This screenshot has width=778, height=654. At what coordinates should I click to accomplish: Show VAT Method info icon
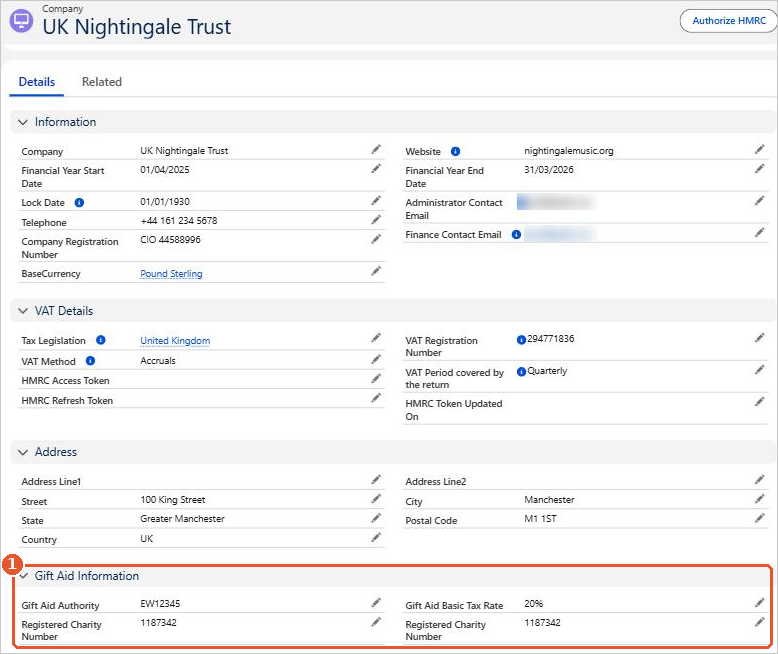[90, 361]
